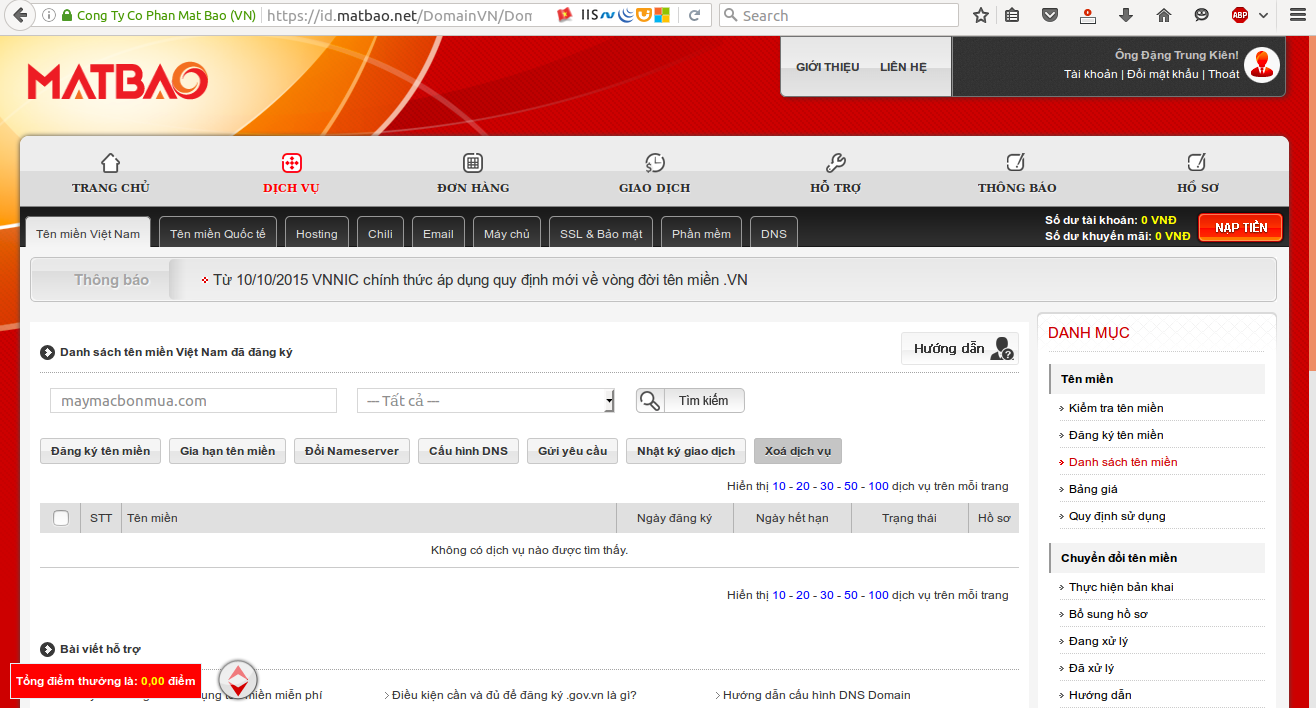Viewport: 1316px width, 708px height.
Task: Click the flag icon in address bar
Action: pyautogui.click(x=565, y=15)
